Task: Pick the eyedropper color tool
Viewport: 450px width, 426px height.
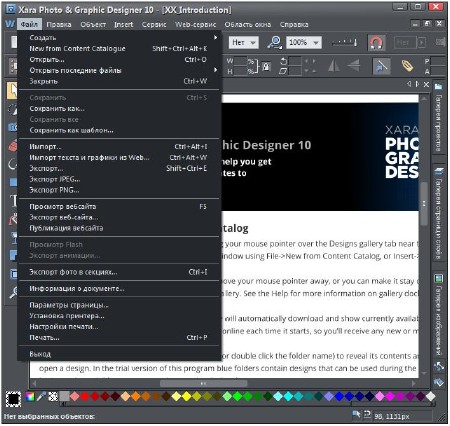Action: point(41,397)
